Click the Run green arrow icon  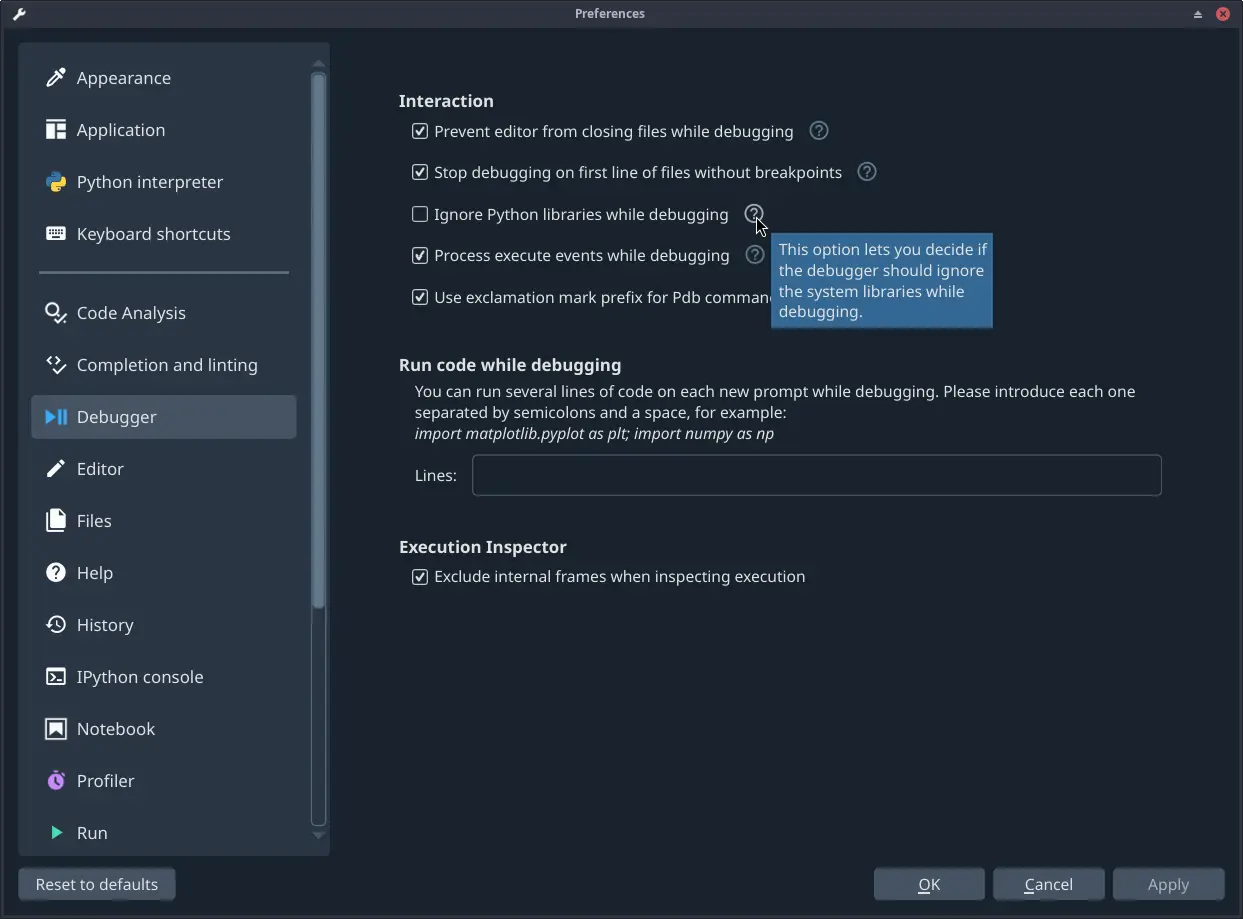[56, 832]
